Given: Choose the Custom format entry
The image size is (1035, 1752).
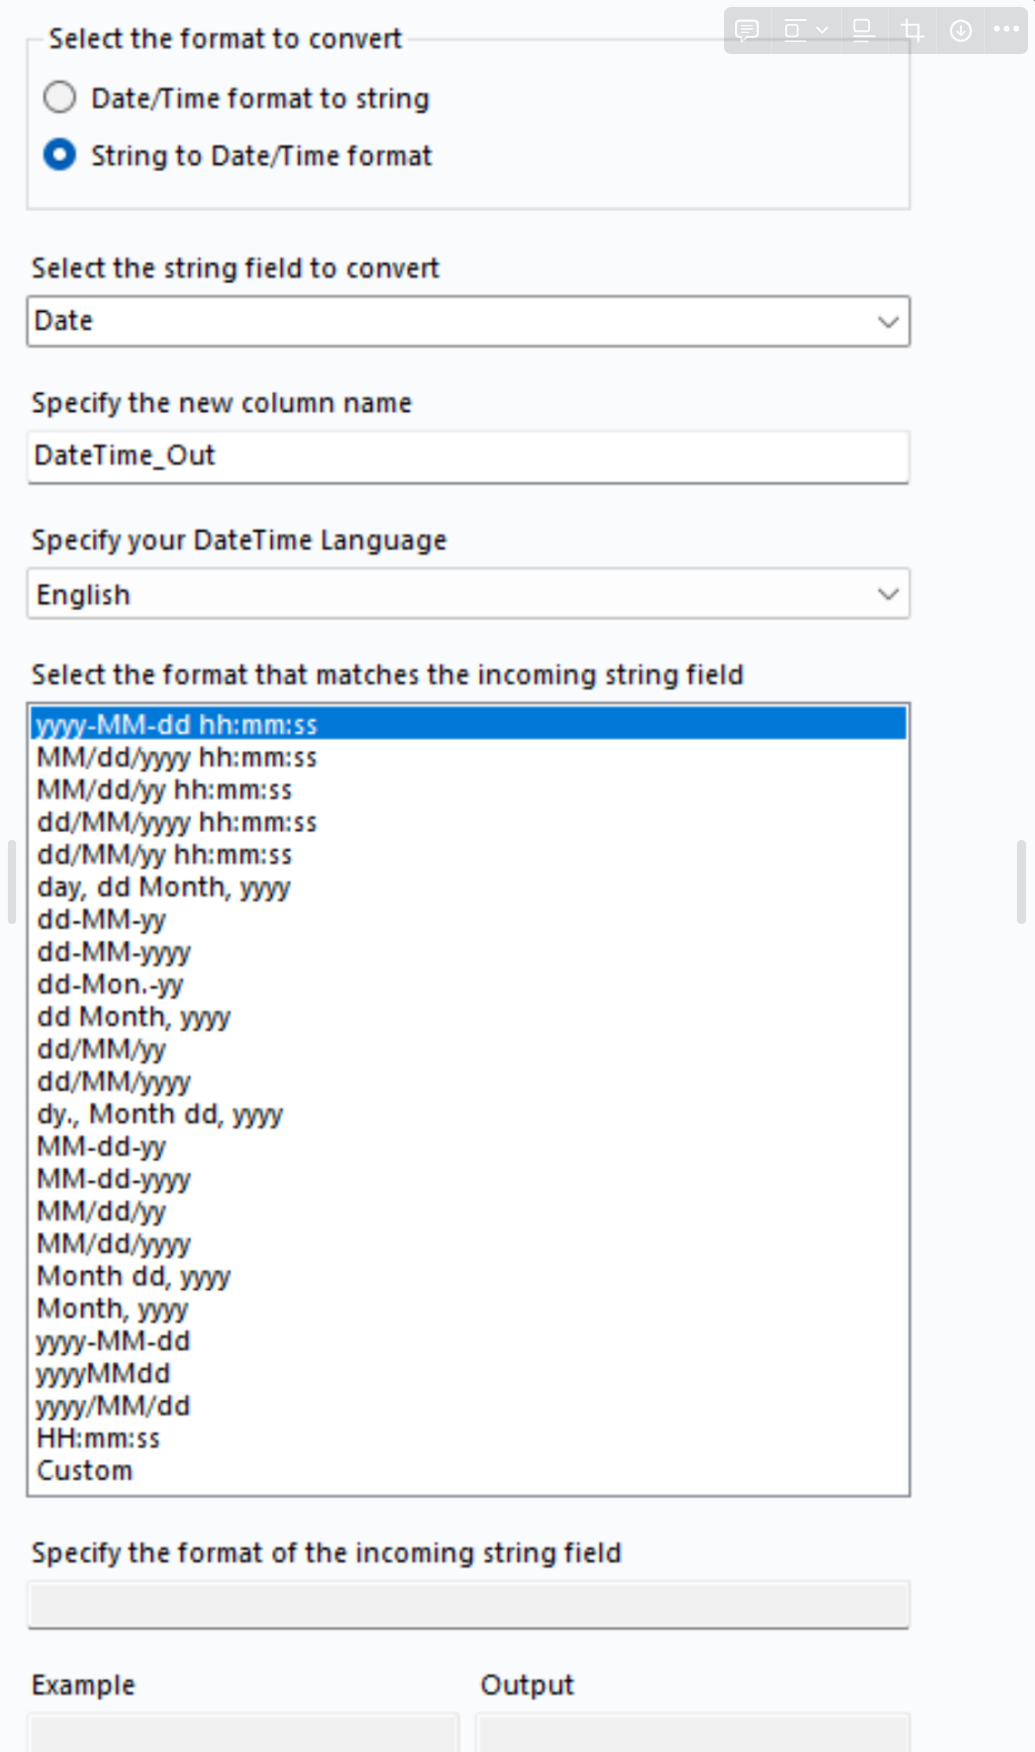Looking at the screenshot, I should [85, 1471].
